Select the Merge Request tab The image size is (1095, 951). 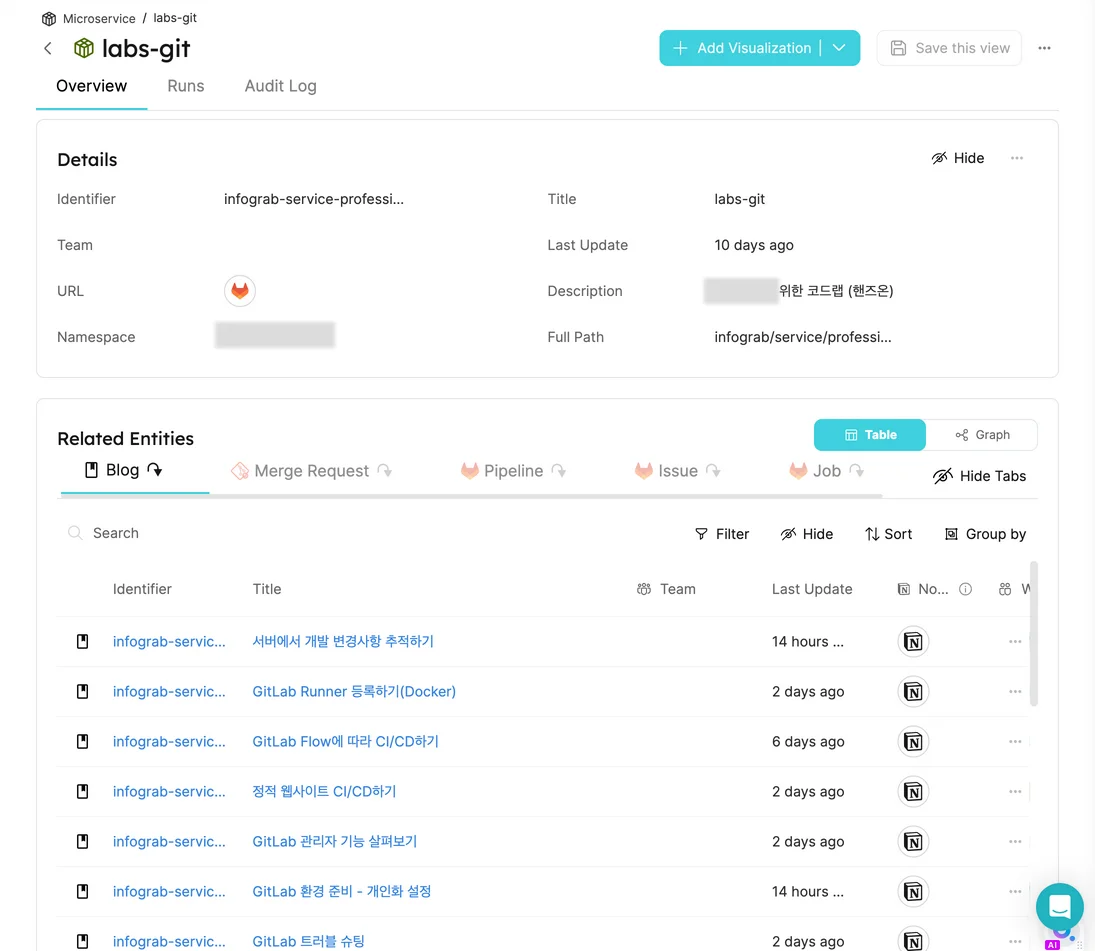(x=311, y=471)
